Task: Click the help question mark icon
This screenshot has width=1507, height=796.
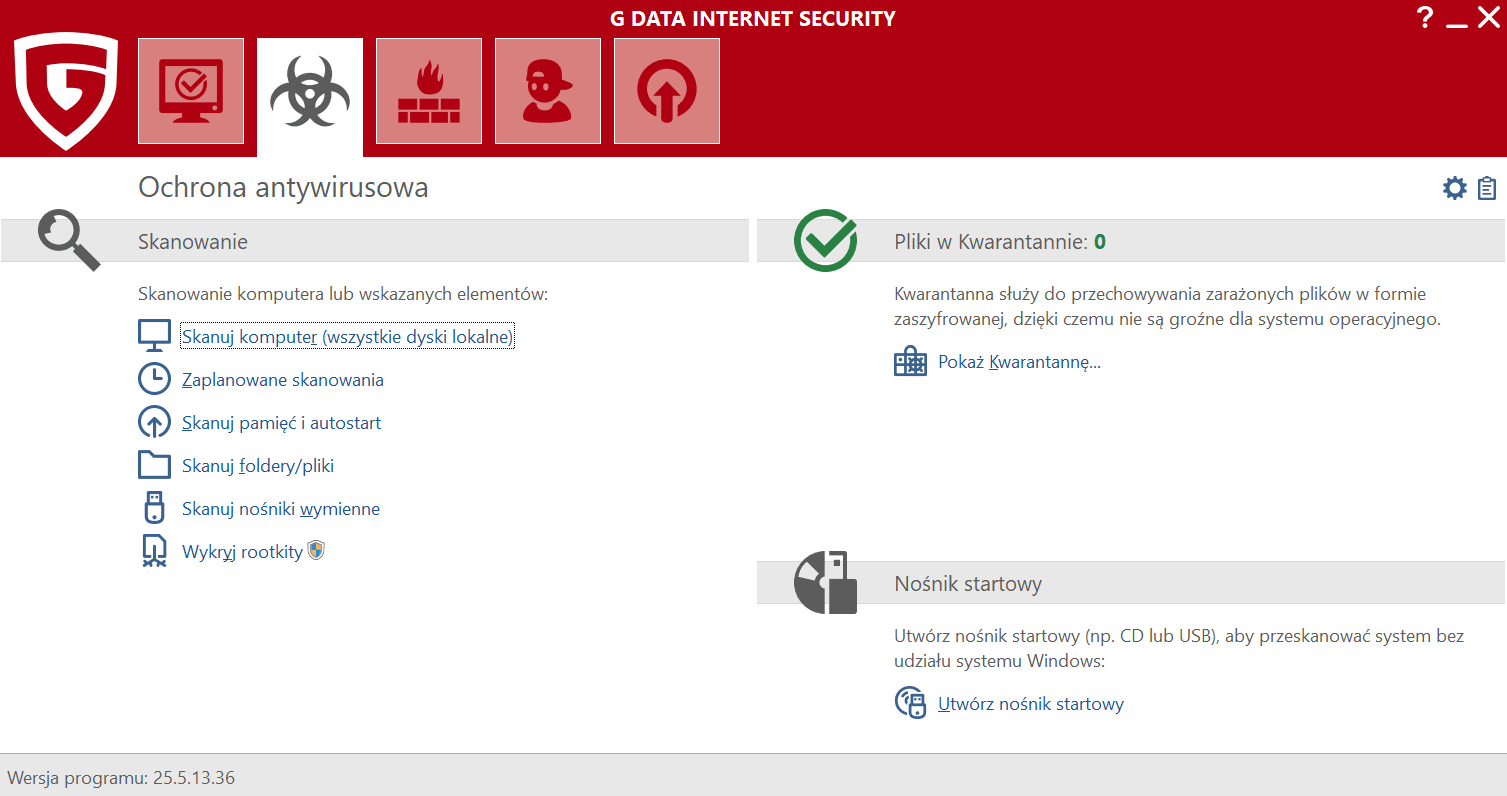Action: click(1425, 18)
